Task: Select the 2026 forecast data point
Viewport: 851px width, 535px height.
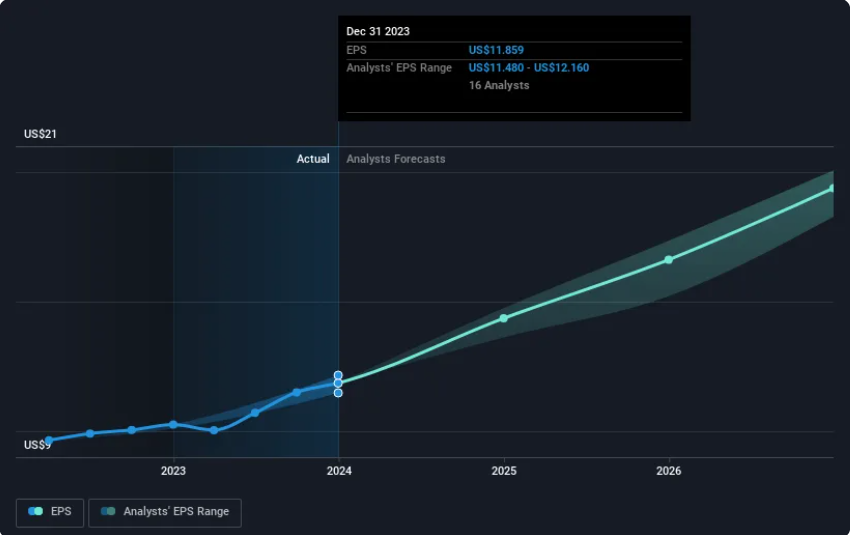Action: pos(669,260)
